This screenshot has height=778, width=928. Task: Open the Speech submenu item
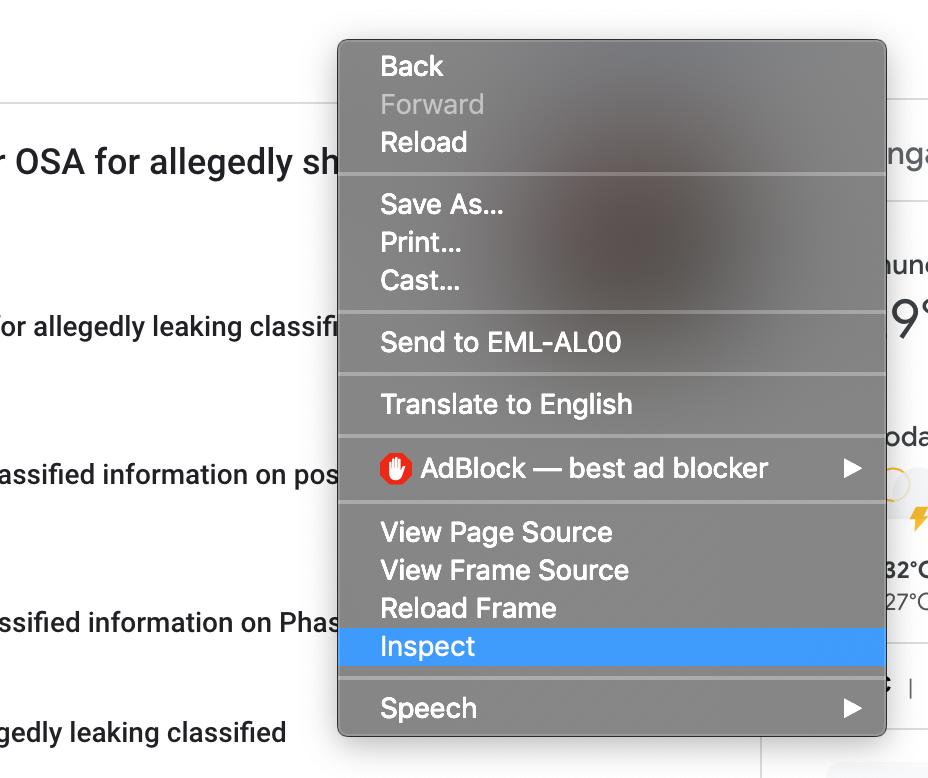(428, 709)
